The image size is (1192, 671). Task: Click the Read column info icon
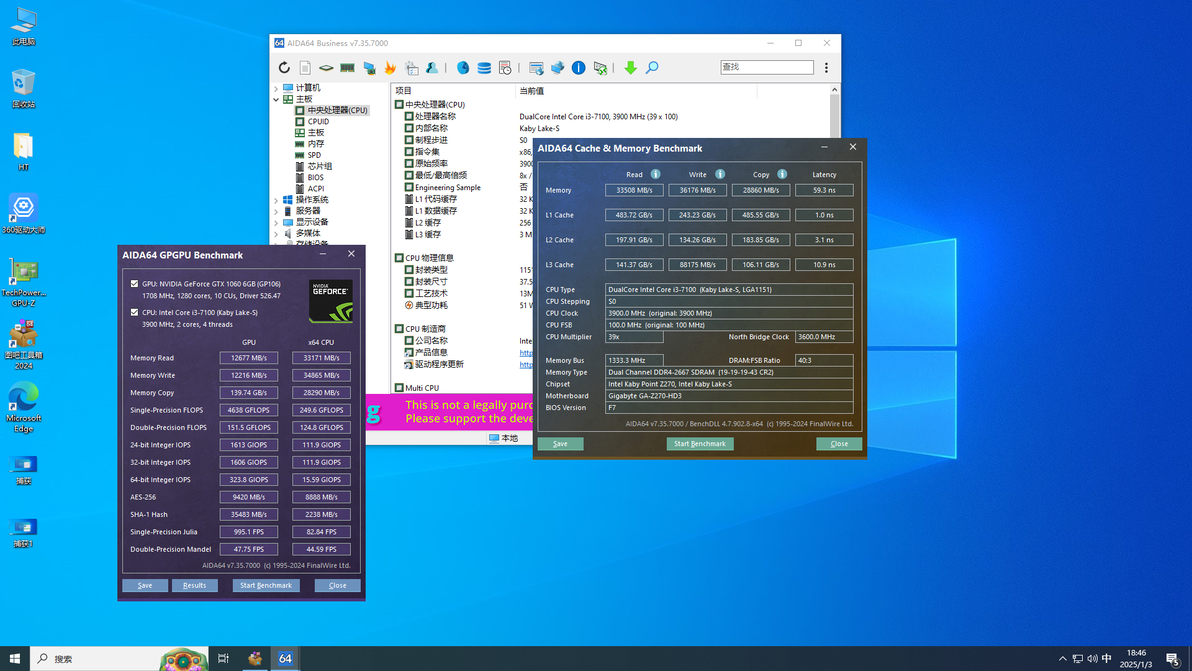coord(656,174)
